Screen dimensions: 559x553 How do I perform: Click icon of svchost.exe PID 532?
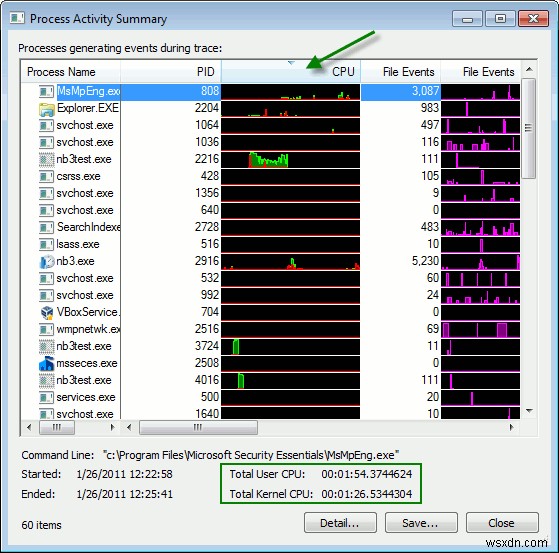[x=46, y=278]
